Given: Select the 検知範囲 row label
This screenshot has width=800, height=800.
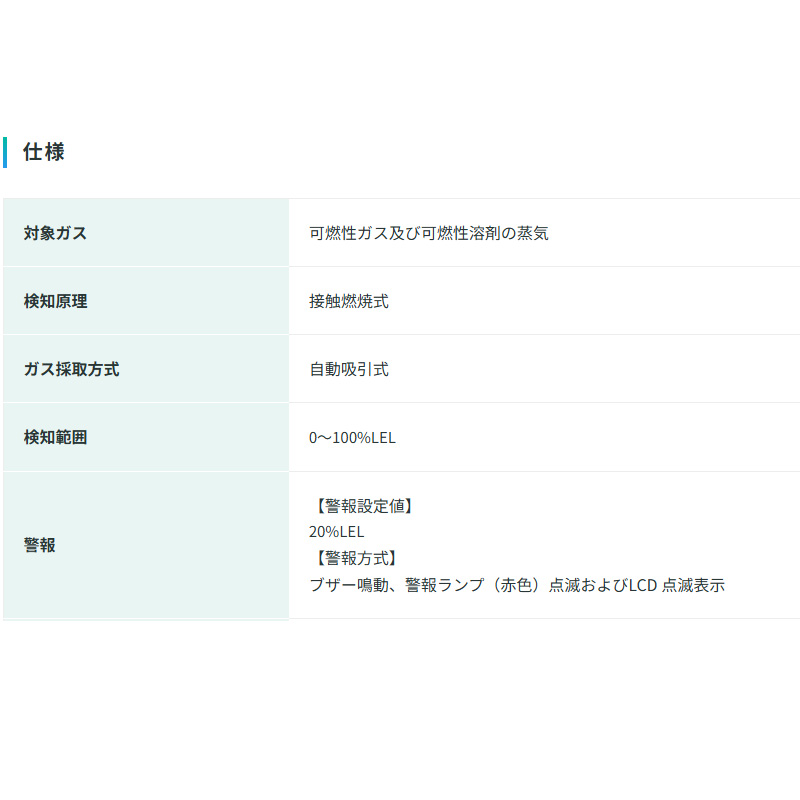Looking at the screenshot, I should [x=55, y=437].
